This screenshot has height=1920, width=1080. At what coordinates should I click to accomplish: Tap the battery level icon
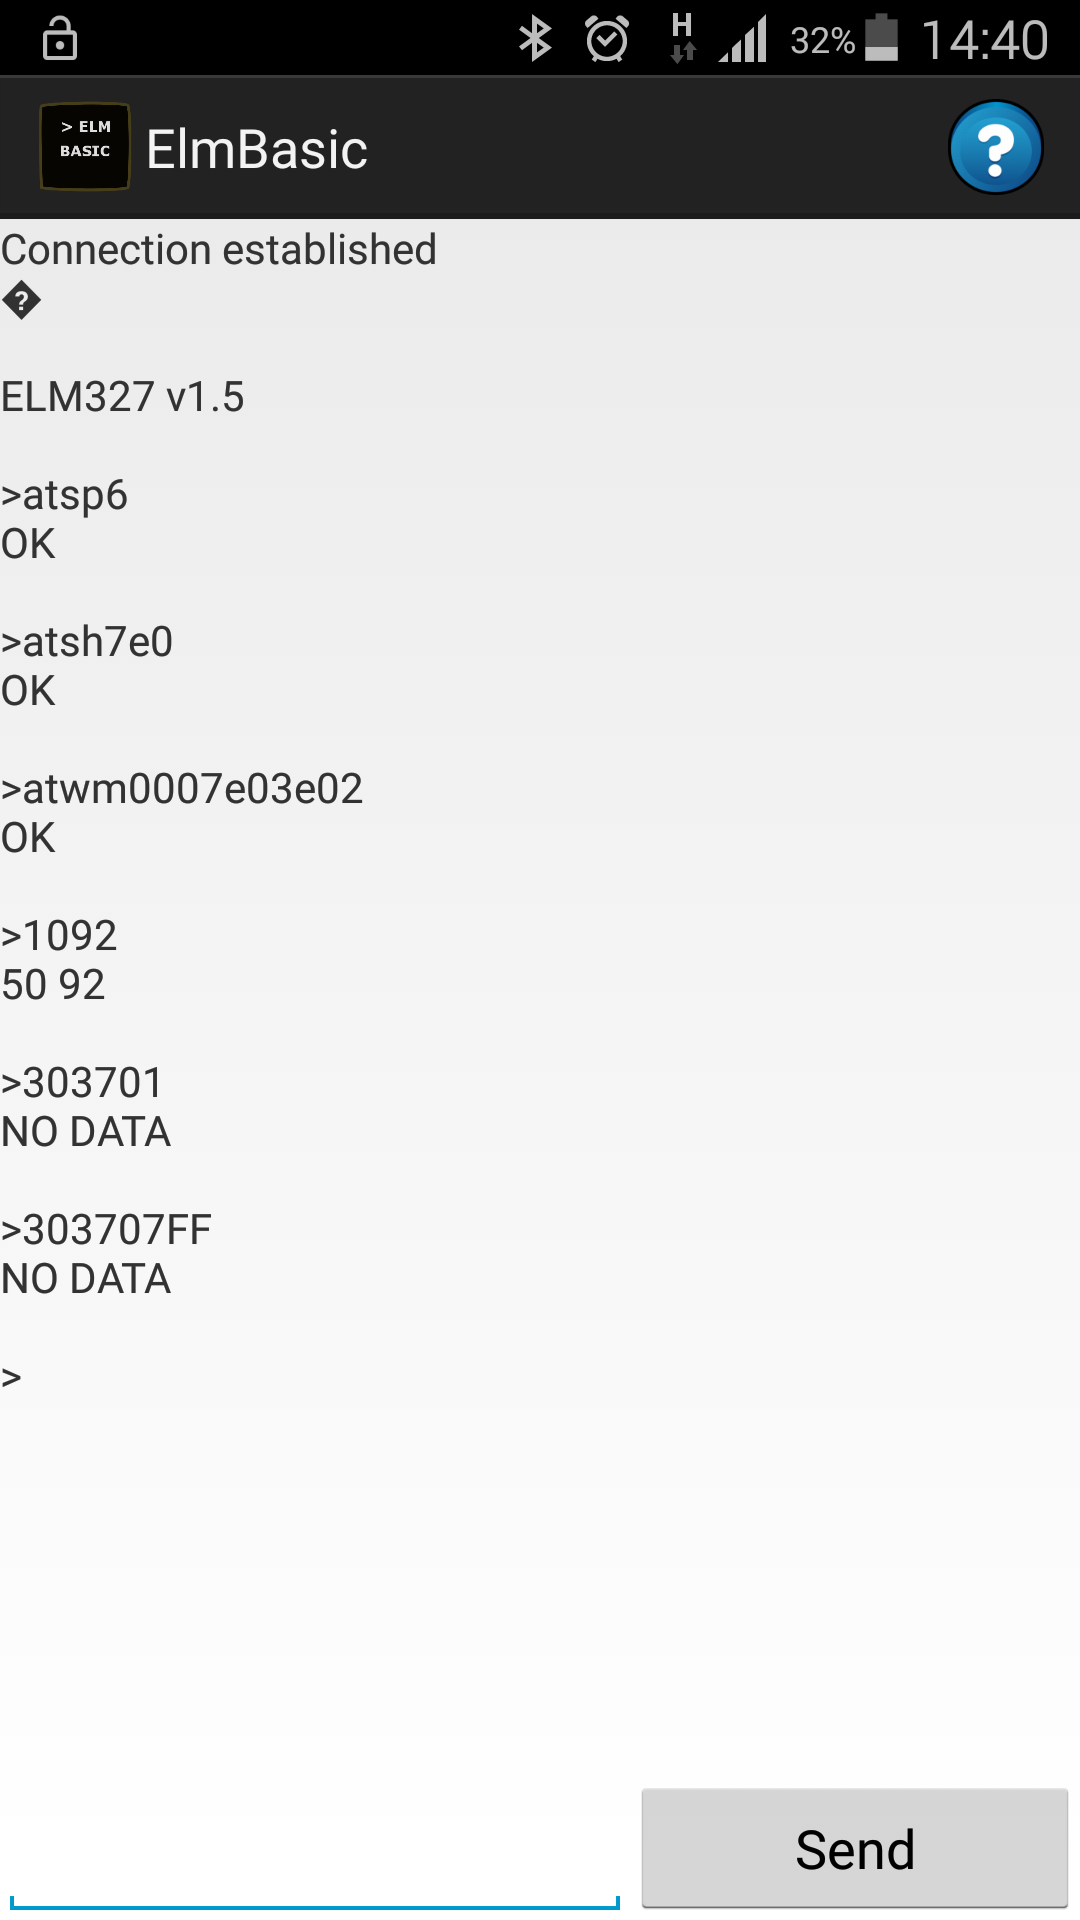[881, 40]
